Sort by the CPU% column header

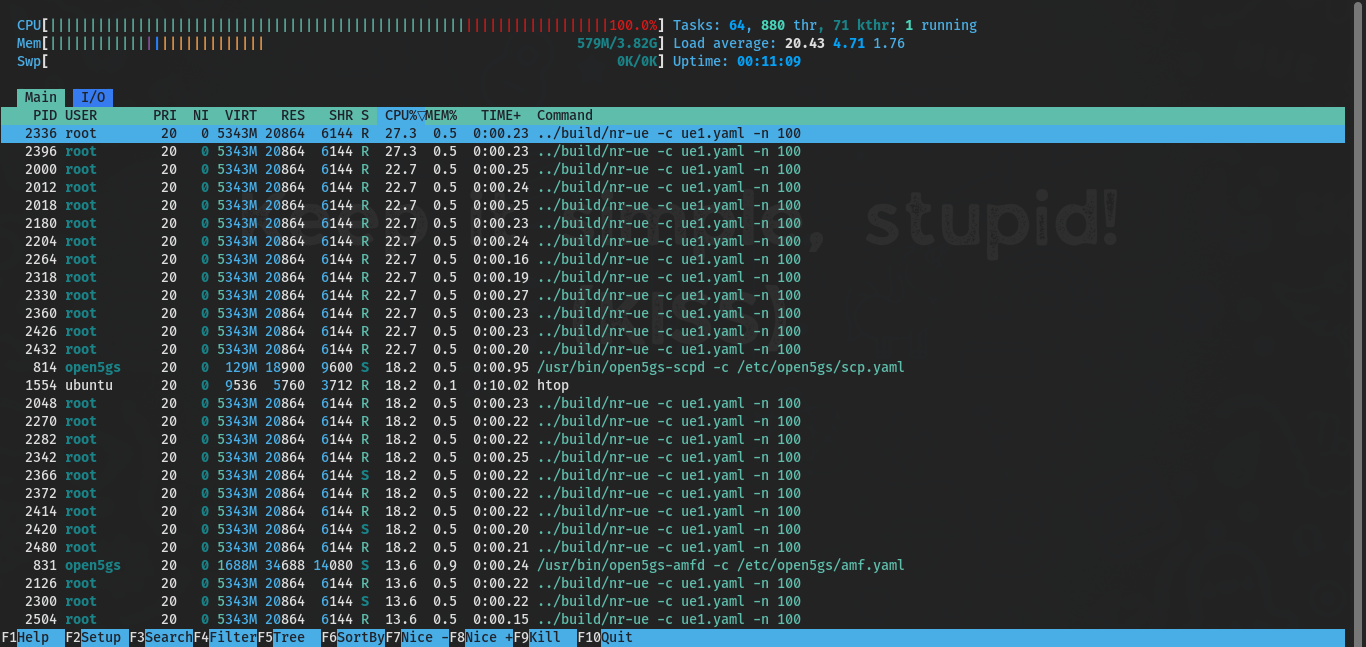(402, 115)
